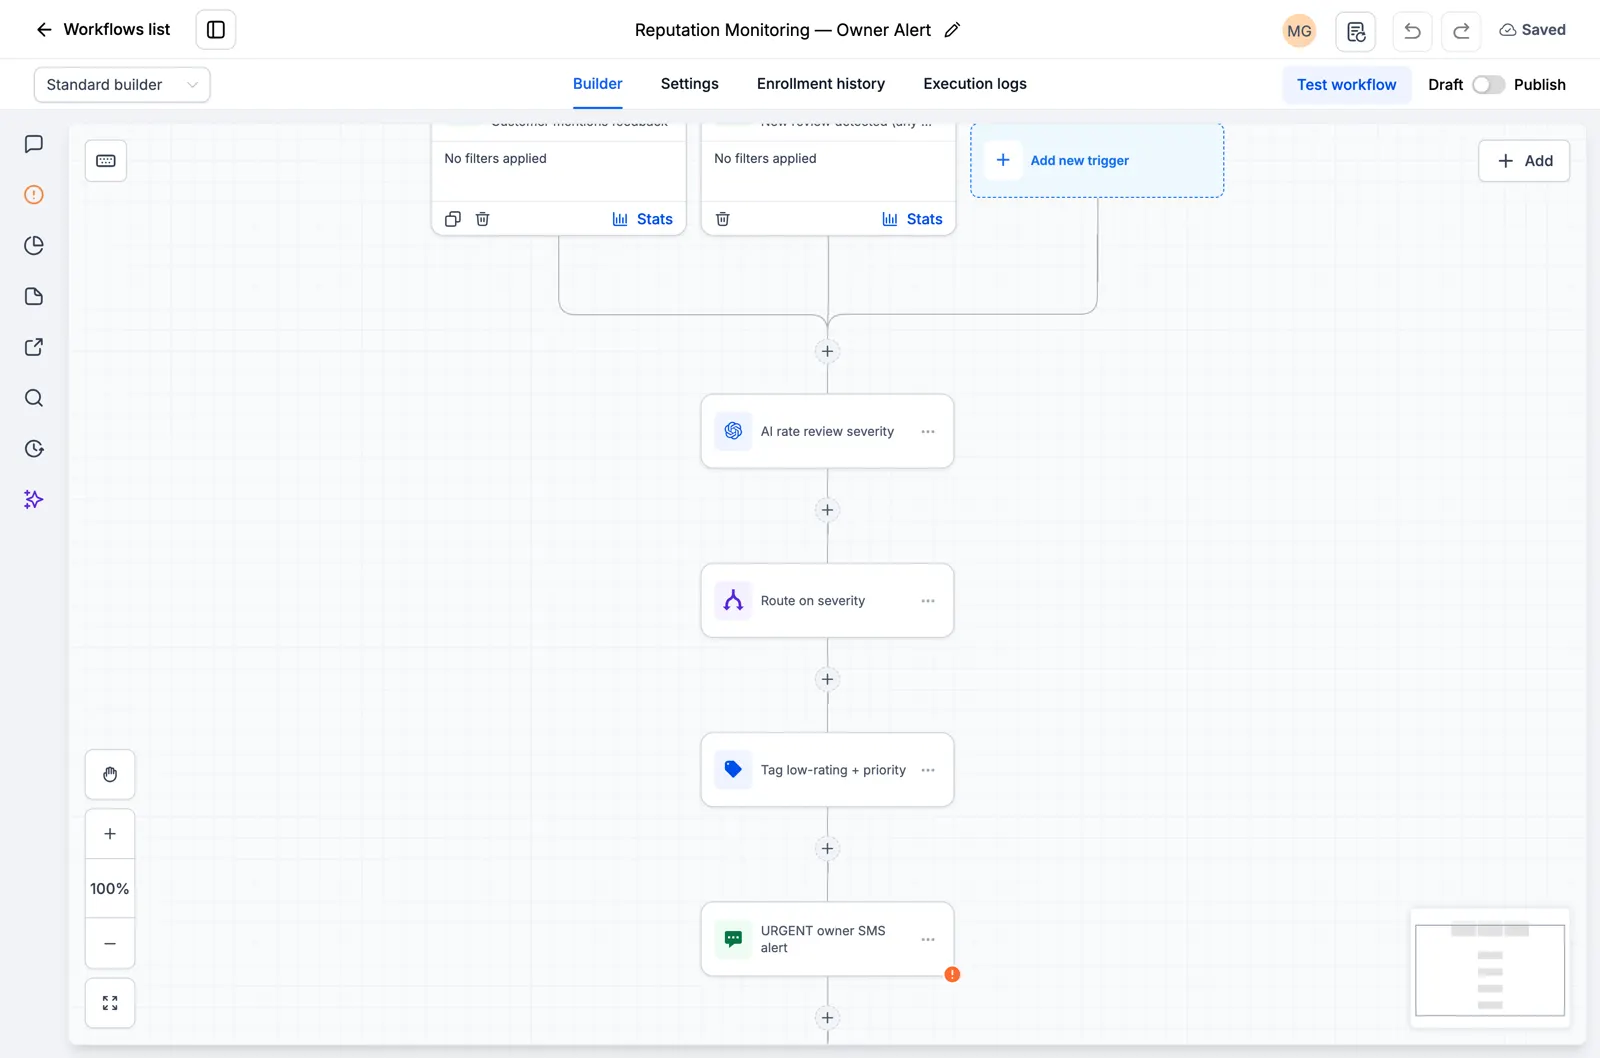Open the errors alert icon in sidebar
The image size is (1600, 1058).
tap(34, 194)
